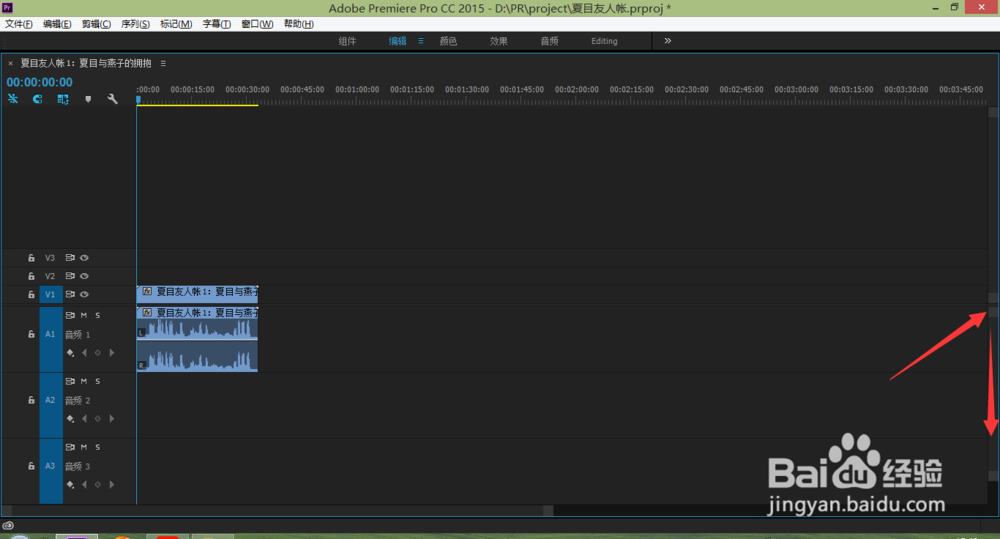Toggle lock on V2 track
1000x539 pixels.
point(31,276)
